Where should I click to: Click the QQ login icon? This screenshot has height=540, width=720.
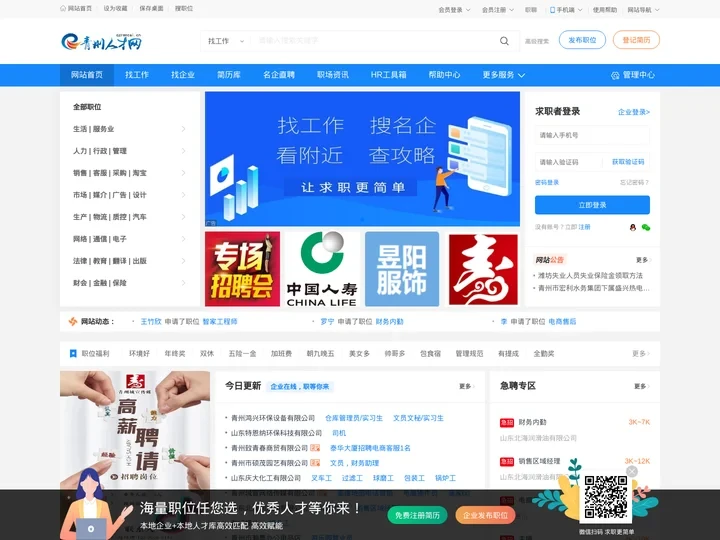click(633, 227)
